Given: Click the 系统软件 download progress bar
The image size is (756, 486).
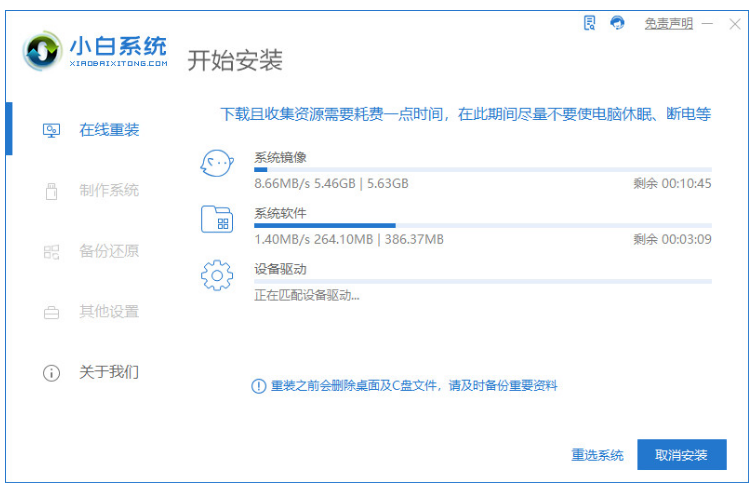Looking at the screenshot, I should [x=483, y=226].
